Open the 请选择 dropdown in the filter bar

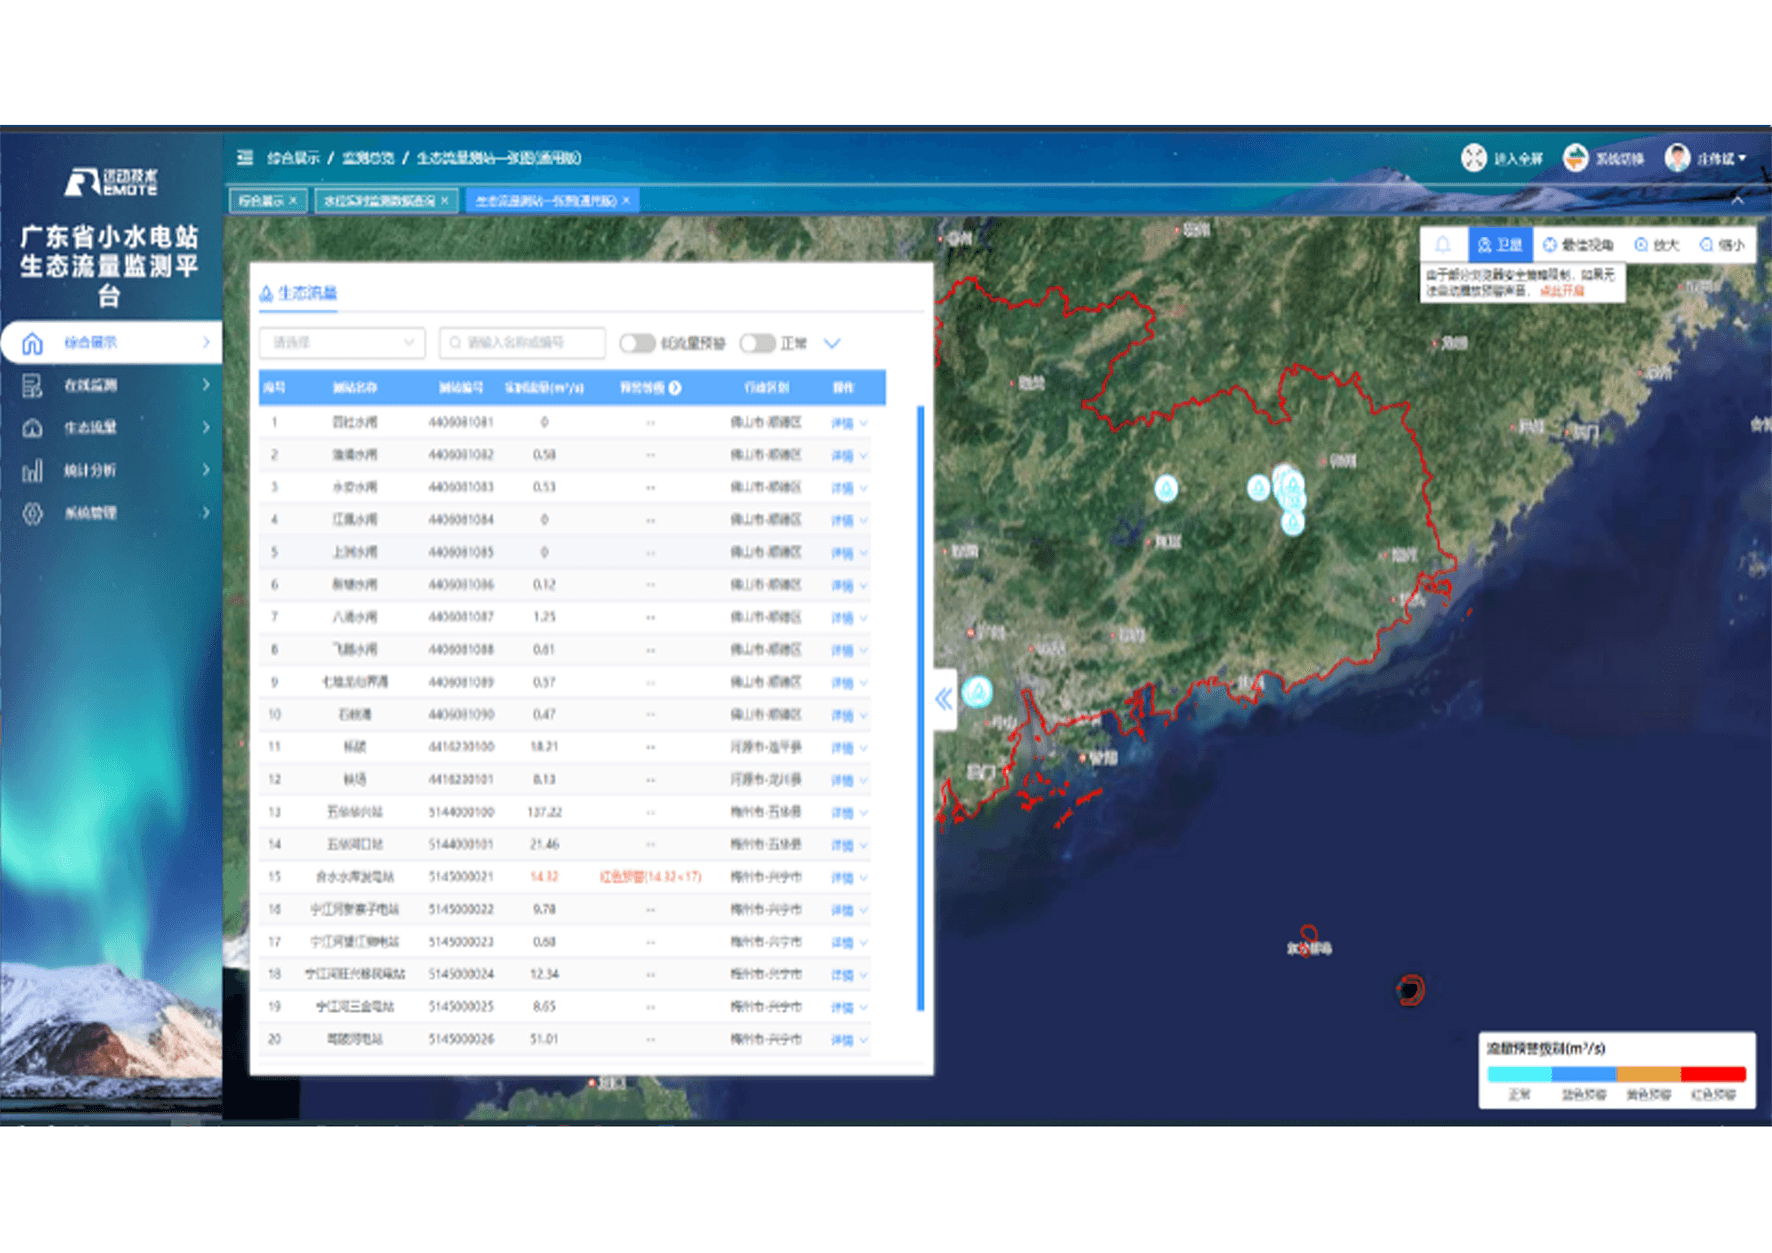[x=342, y=343]
